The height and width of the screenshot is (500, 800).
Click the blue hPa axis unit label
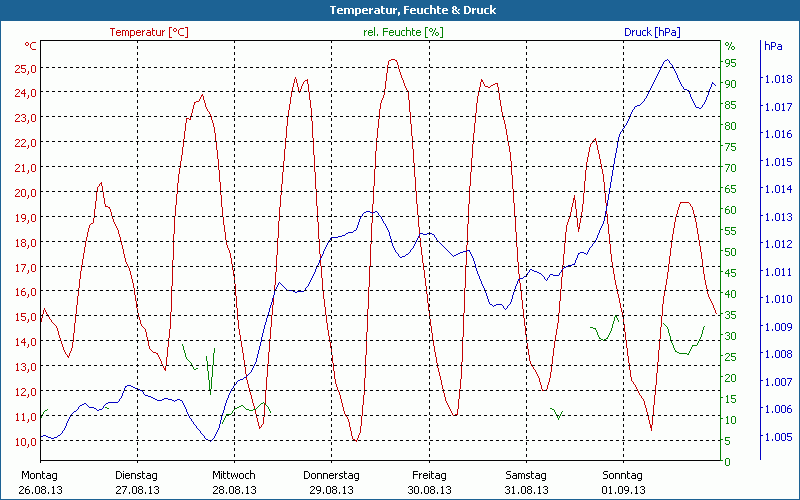point(773,46)
